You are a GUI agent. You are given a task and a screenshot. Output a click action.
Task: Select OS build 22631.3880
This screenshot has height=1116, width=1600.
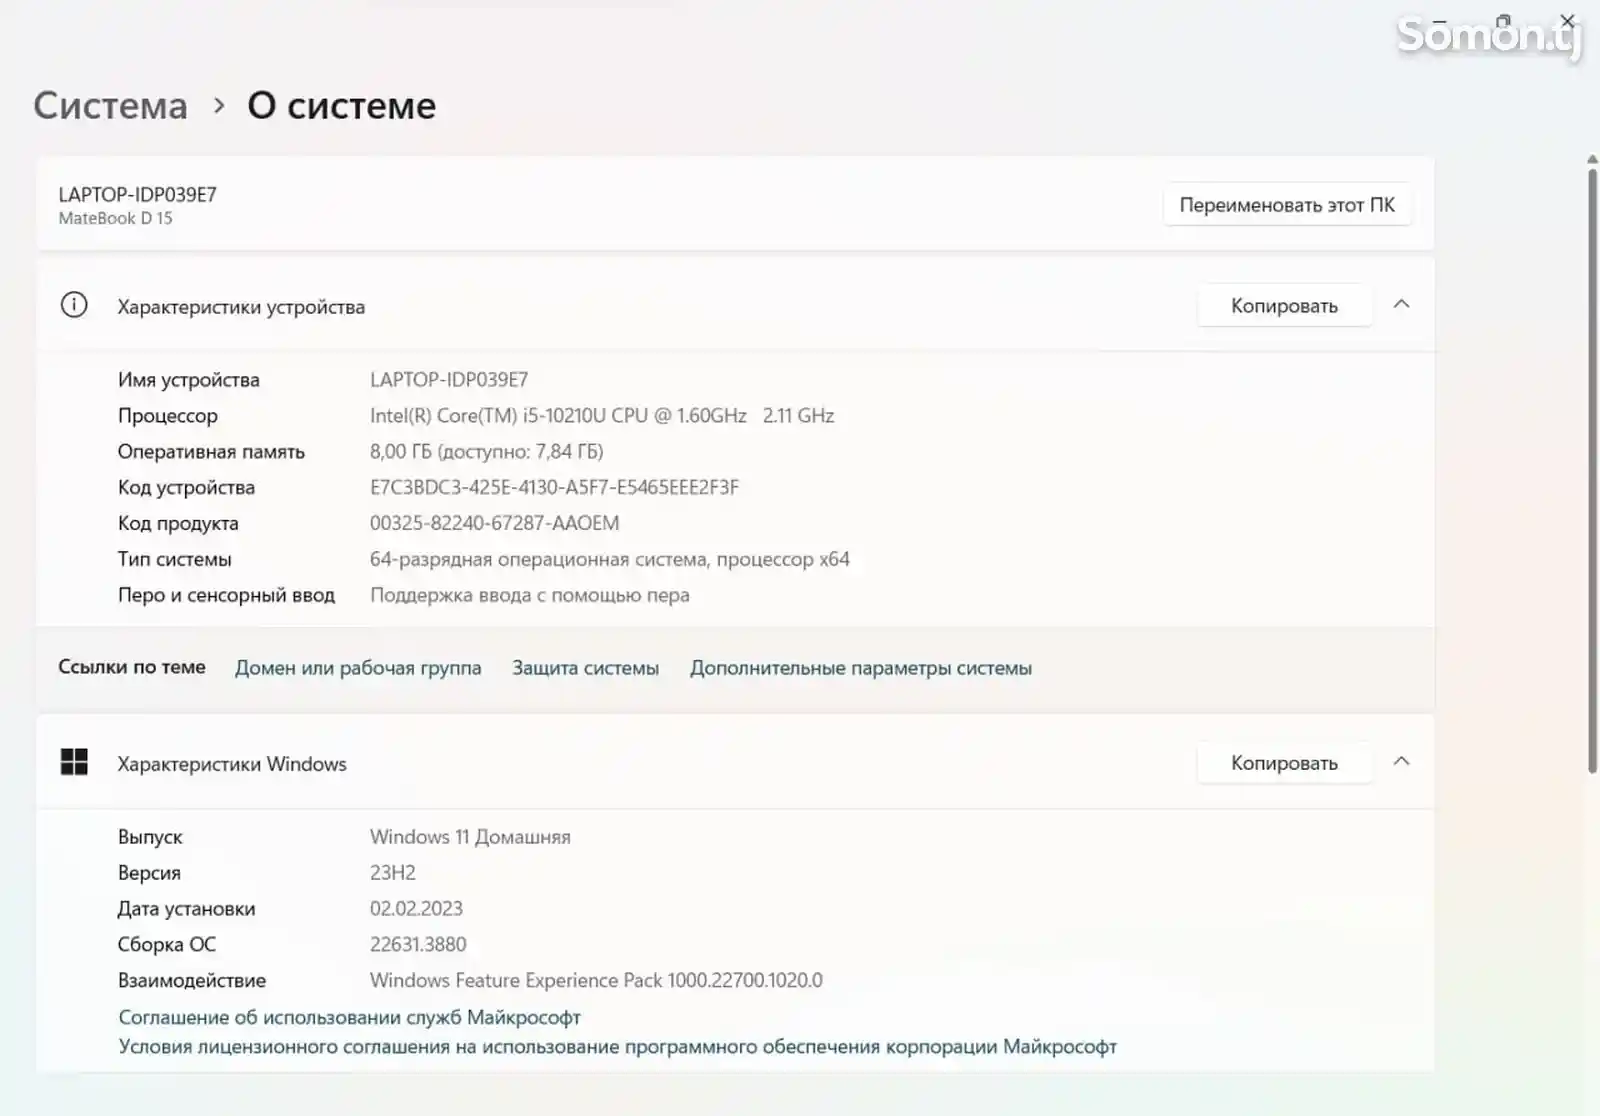418,945
